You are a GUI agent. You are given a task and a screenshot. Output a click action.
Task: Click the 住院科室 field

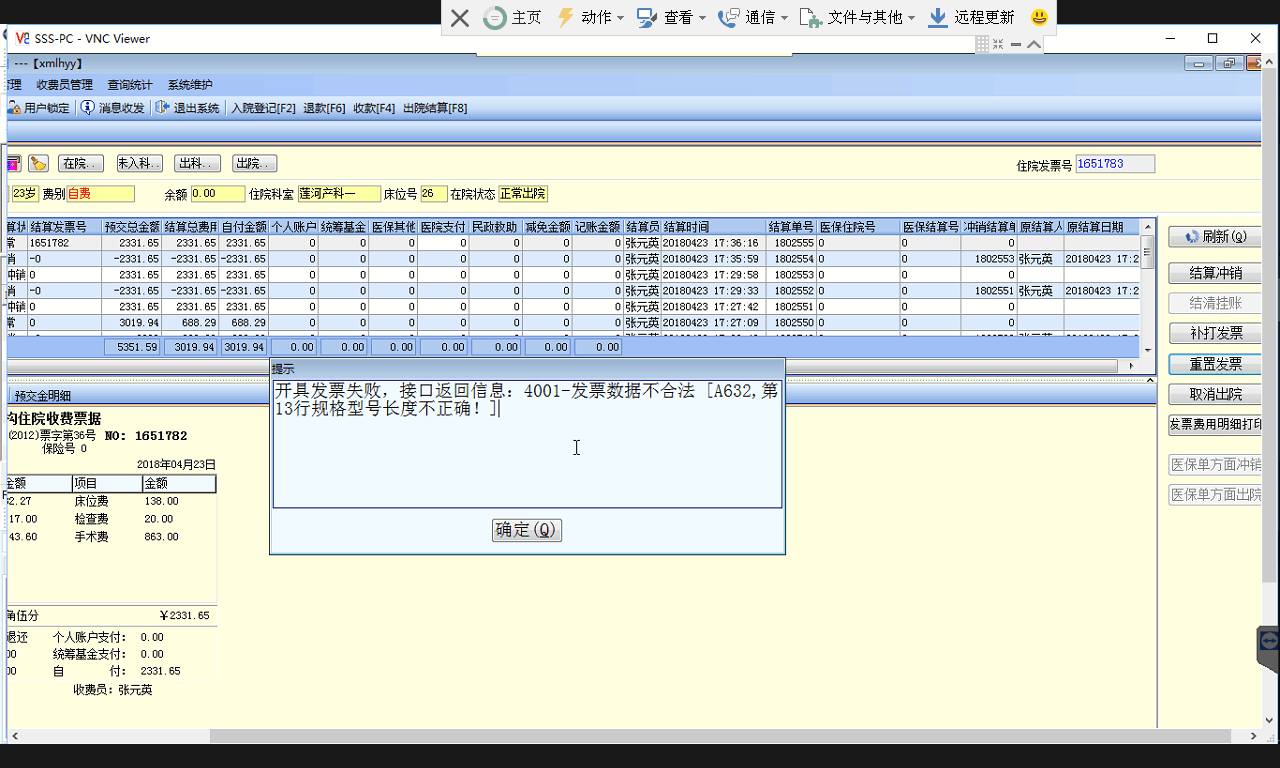point(339,194)
